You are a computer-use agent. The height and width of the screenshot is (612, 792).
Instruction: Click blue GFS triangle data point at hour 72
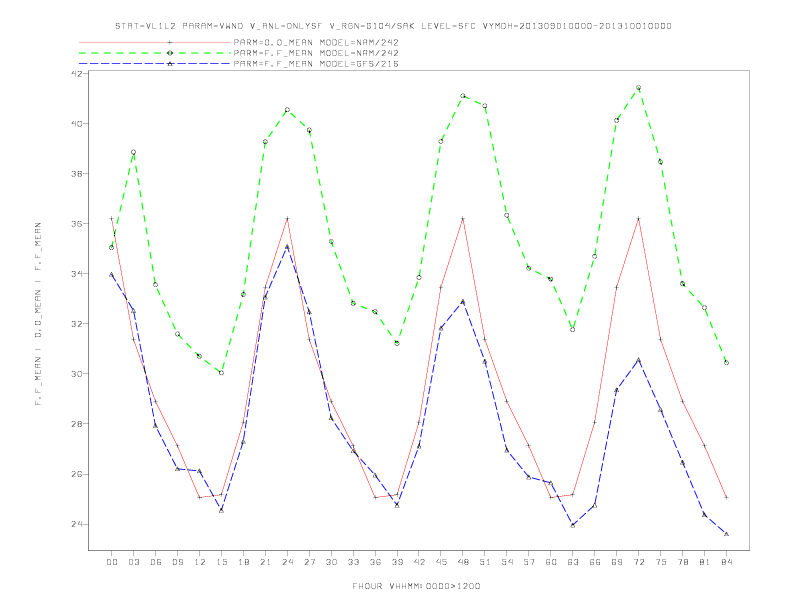[x=638, y=360]
